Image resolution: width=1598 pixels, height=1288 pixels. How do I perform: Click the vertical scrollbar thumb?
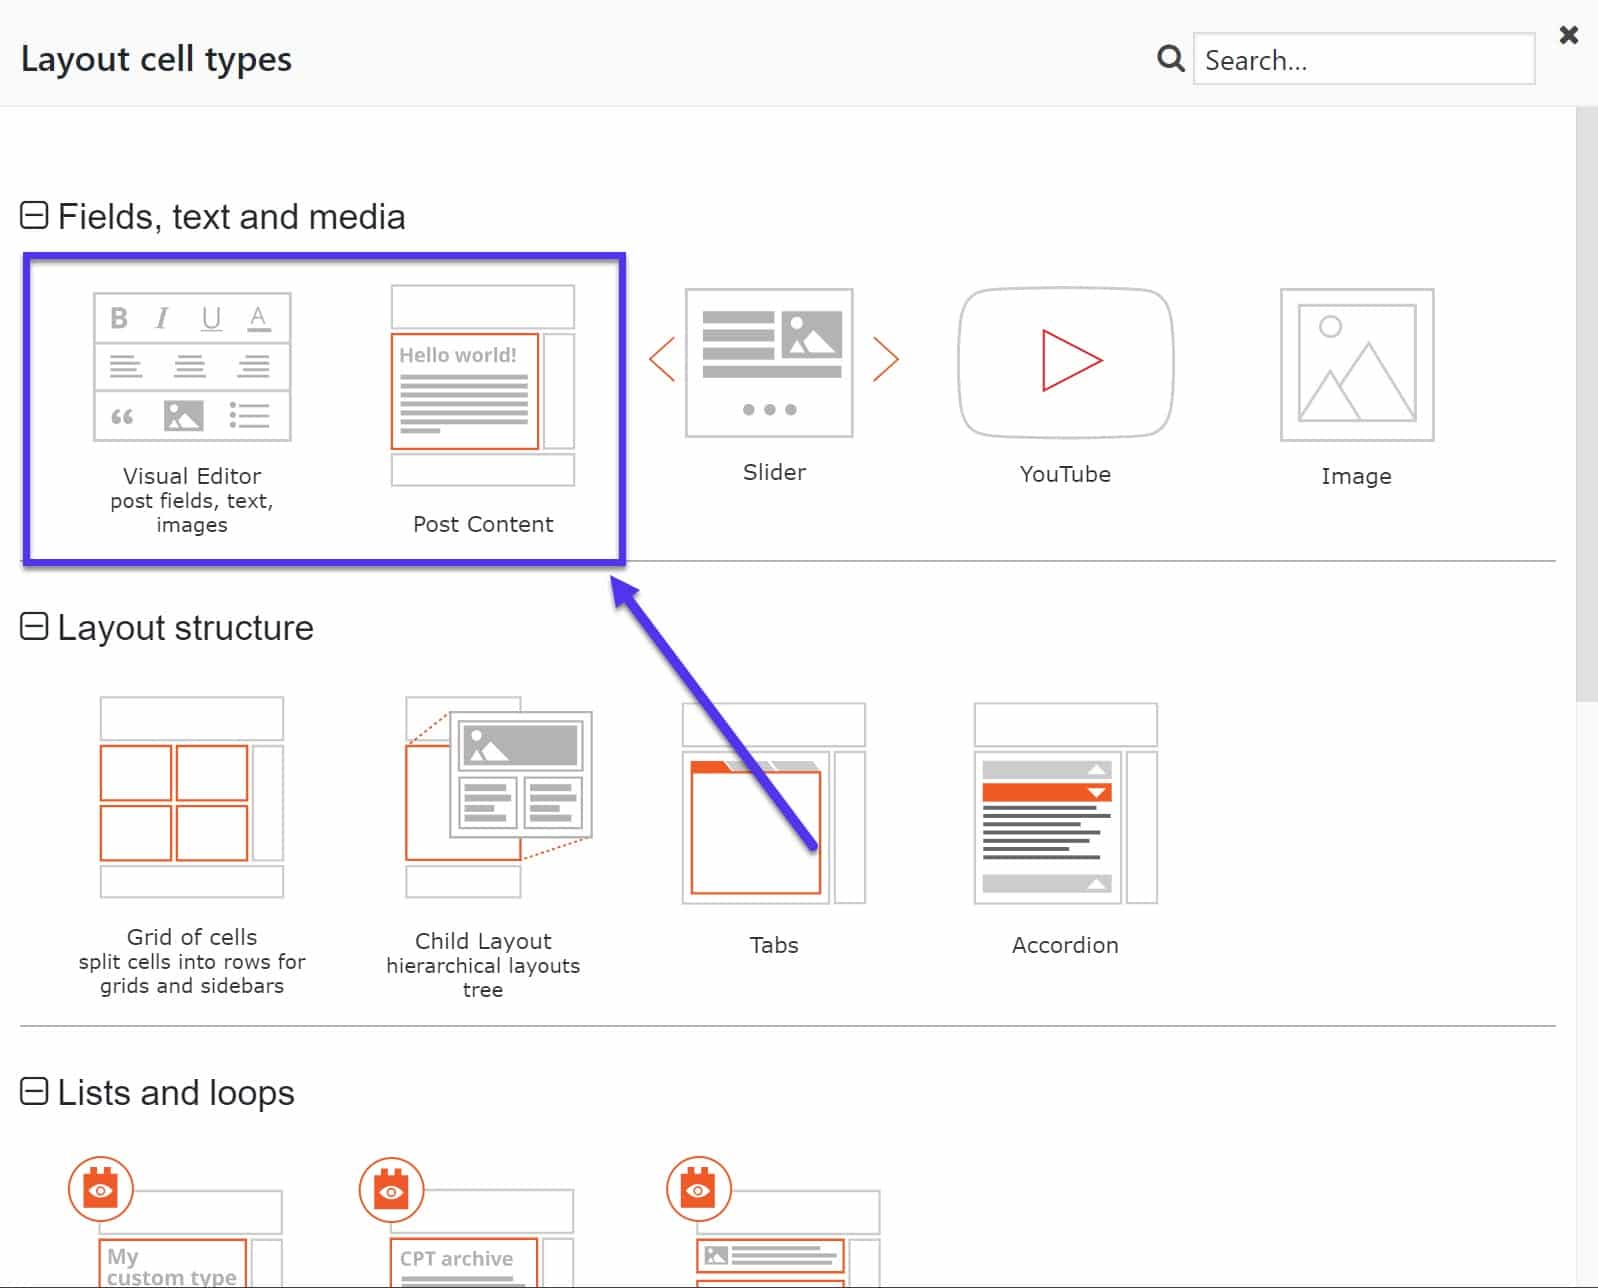coord(1586,400)
